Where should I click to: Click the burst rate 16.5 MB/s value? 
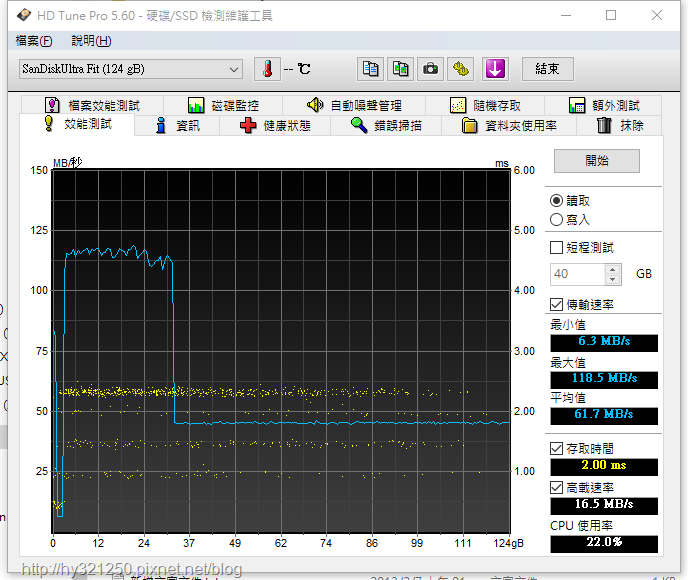pos(604,505)
